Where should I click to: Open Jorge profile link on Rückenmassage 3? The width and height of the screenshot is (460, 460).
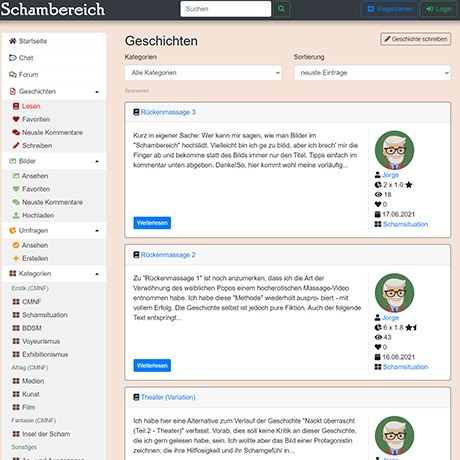pyautogui.click(x=390, y=175)
